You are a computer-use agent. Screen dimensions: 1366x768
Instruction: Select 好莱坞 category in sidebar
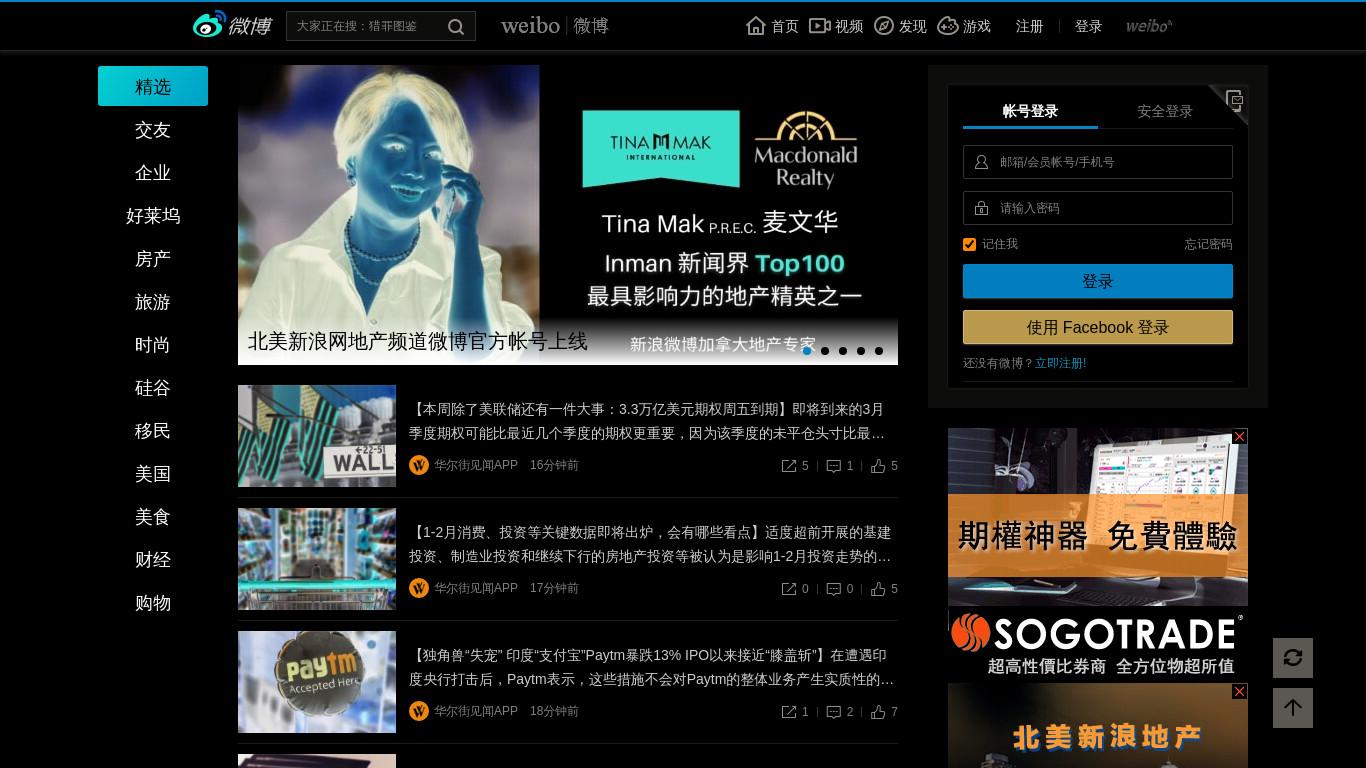[x=153, y=216]
